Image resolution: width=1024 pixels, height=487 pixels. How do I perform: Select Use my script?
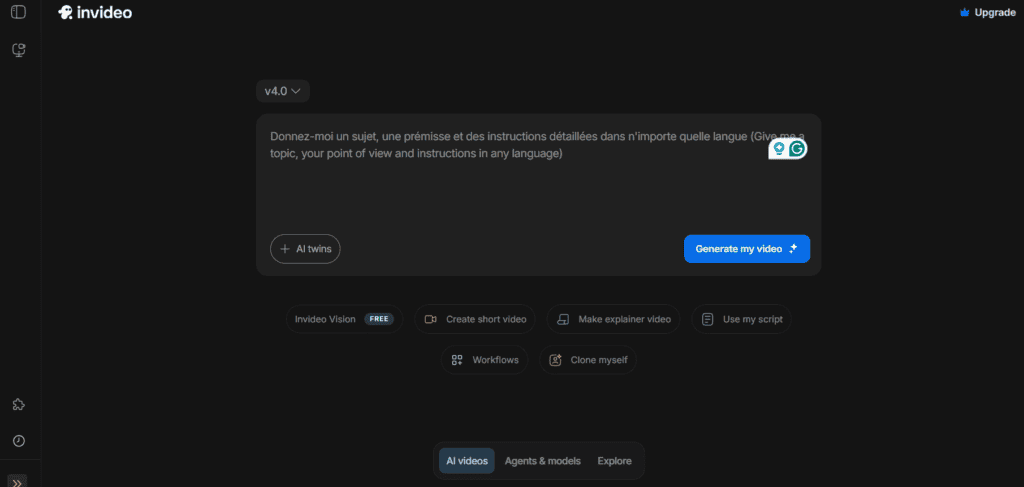(741, 319)
